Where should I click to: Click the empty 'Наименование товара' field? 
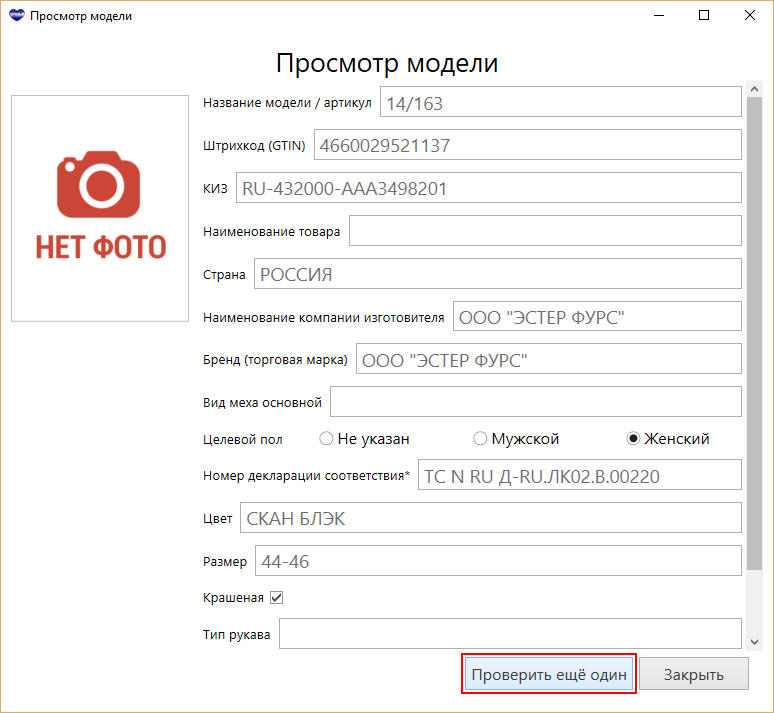(545, 231)
